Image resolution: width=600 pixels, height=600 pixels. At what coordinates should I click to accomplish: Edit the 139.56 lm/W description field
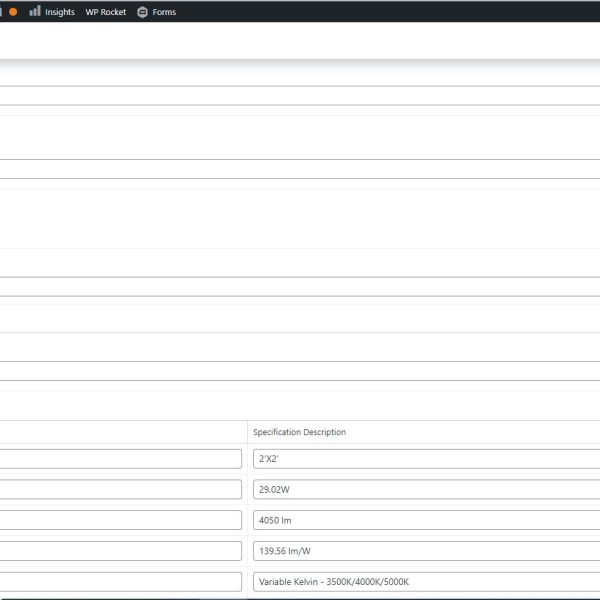pyautogui.click(x=425, y=551)
